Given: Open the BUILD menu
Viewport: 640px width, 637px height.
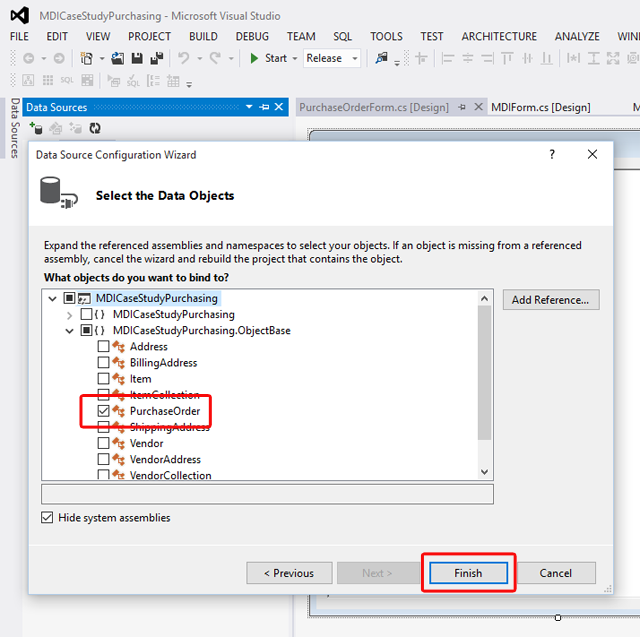Looking at the screenshot, I should pyautogui.click(x=203, y=36).
